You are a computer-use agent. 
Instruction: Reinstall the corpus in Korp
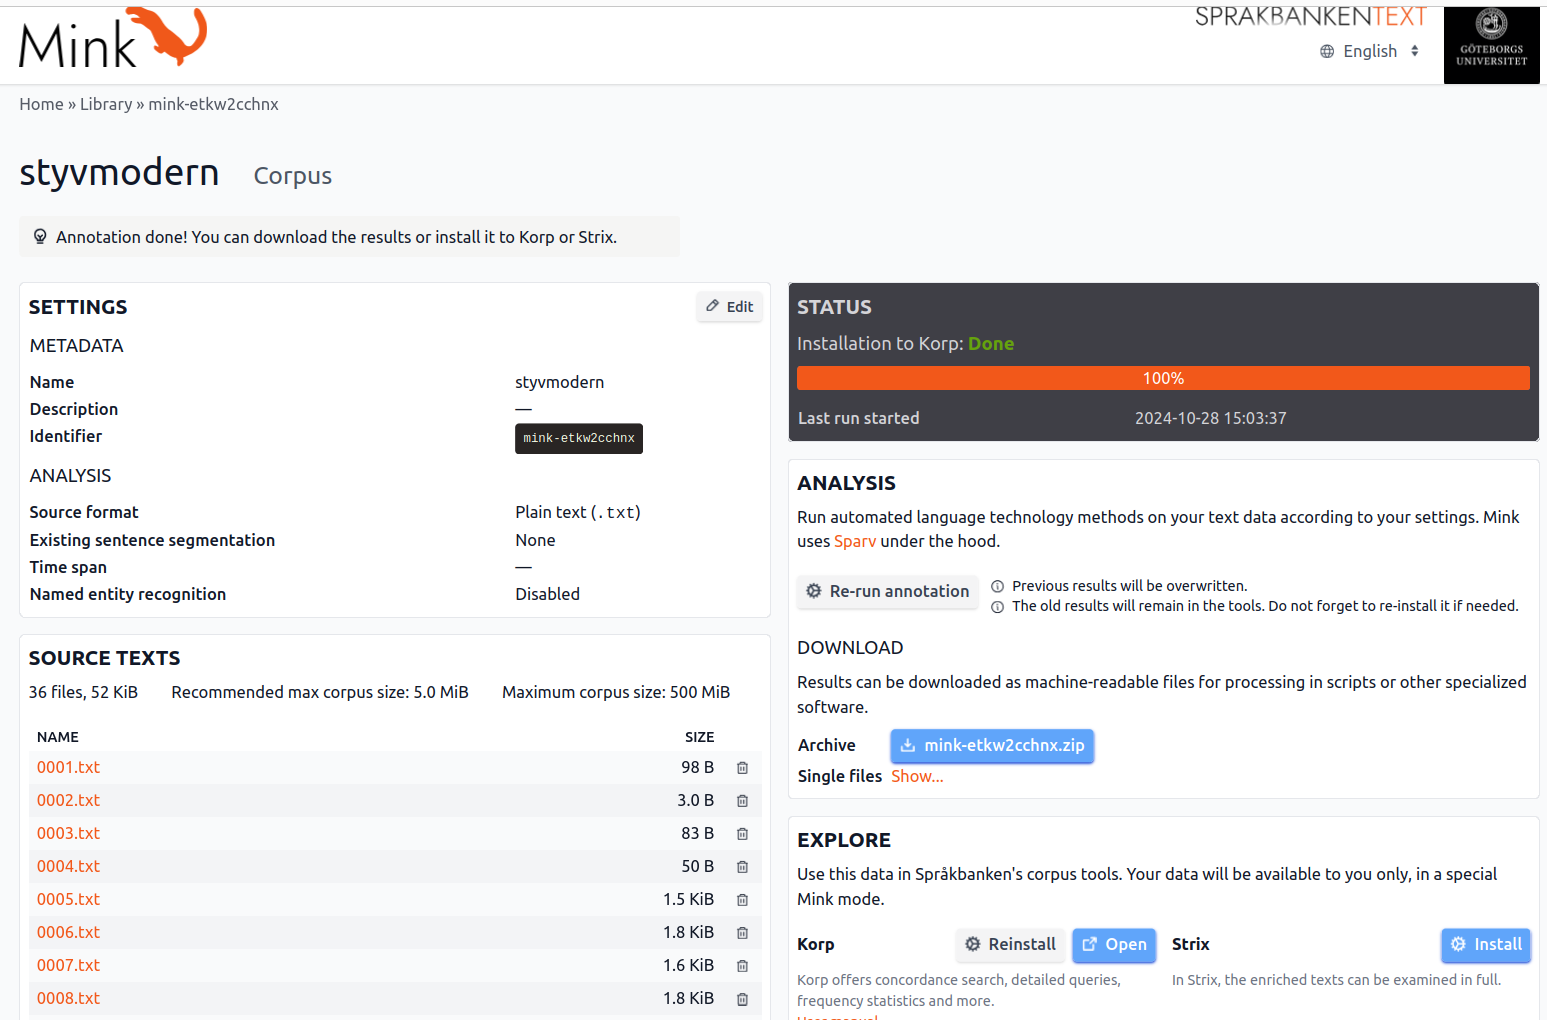coord(1010,945)
